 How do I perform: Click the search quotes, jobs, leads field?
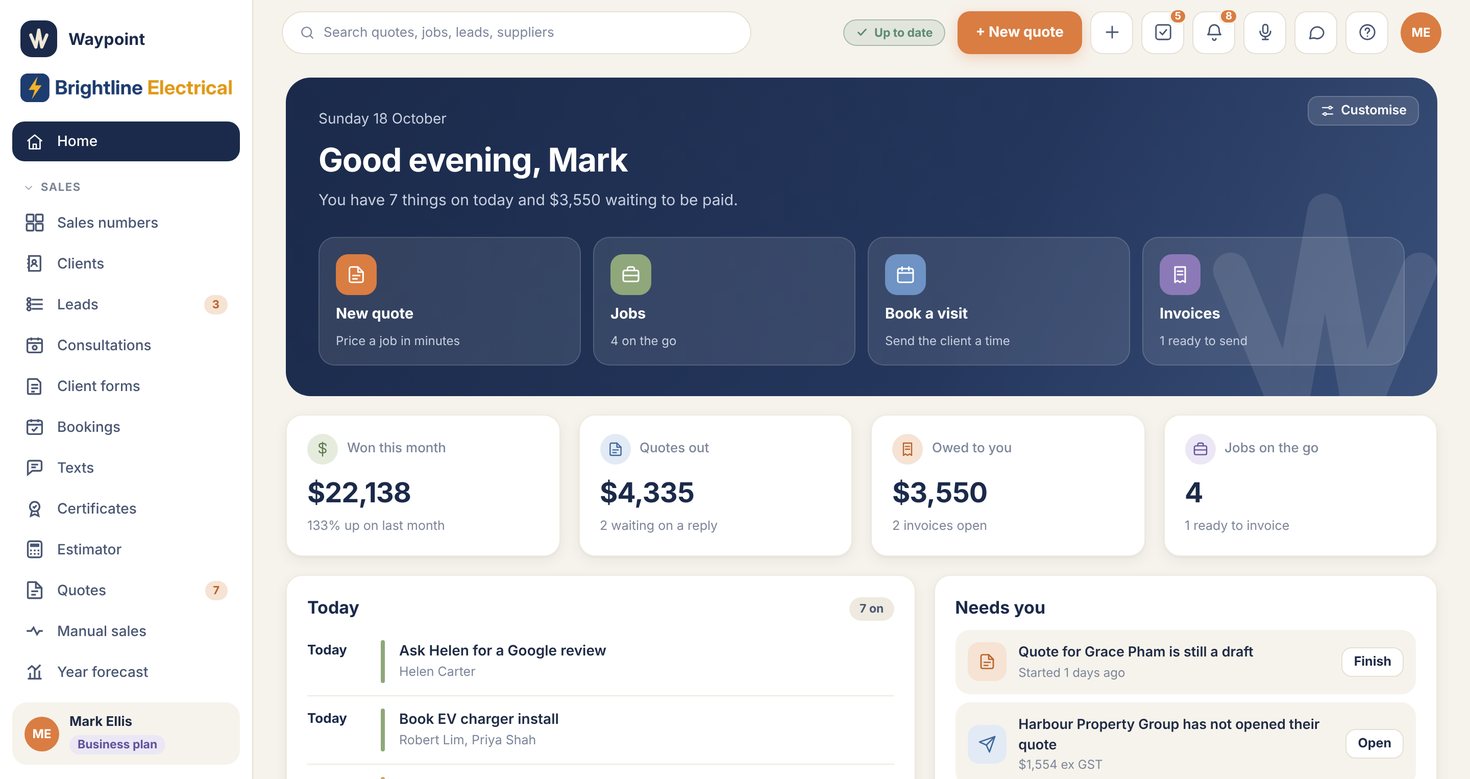click(x=516, y=32)
